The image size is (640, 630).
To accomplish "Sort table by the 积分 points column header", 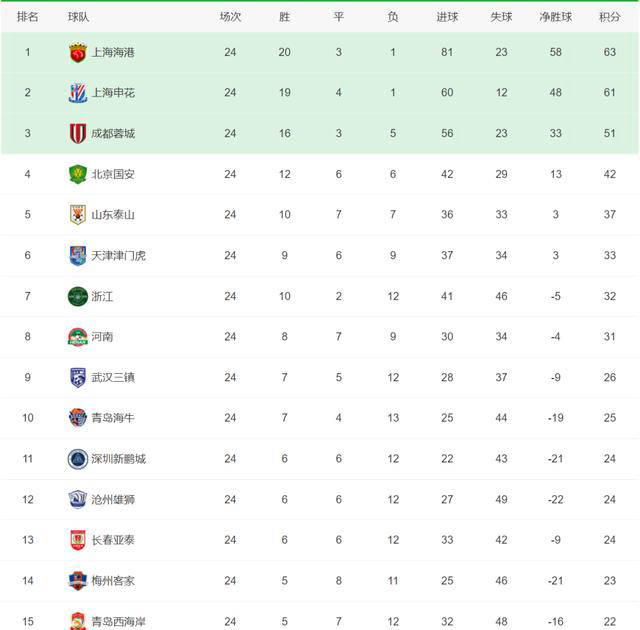I will [x=609, y=17].
